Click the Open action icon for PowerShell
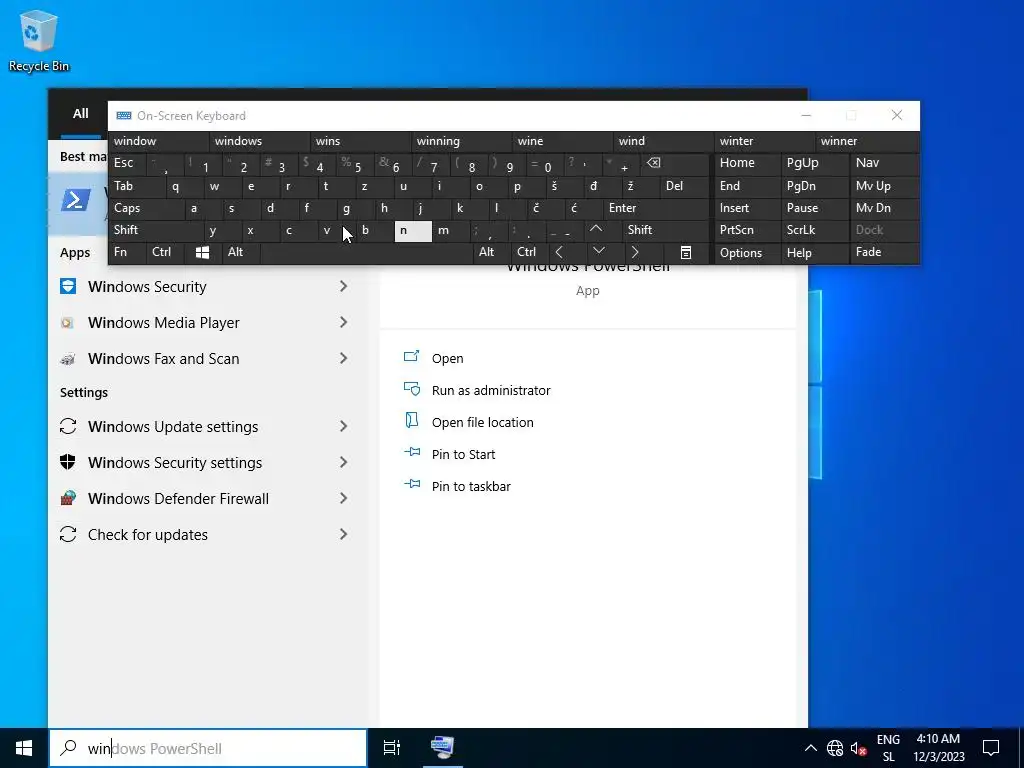The height and width of the screenshot is (768, 1024). pos(411,357)
